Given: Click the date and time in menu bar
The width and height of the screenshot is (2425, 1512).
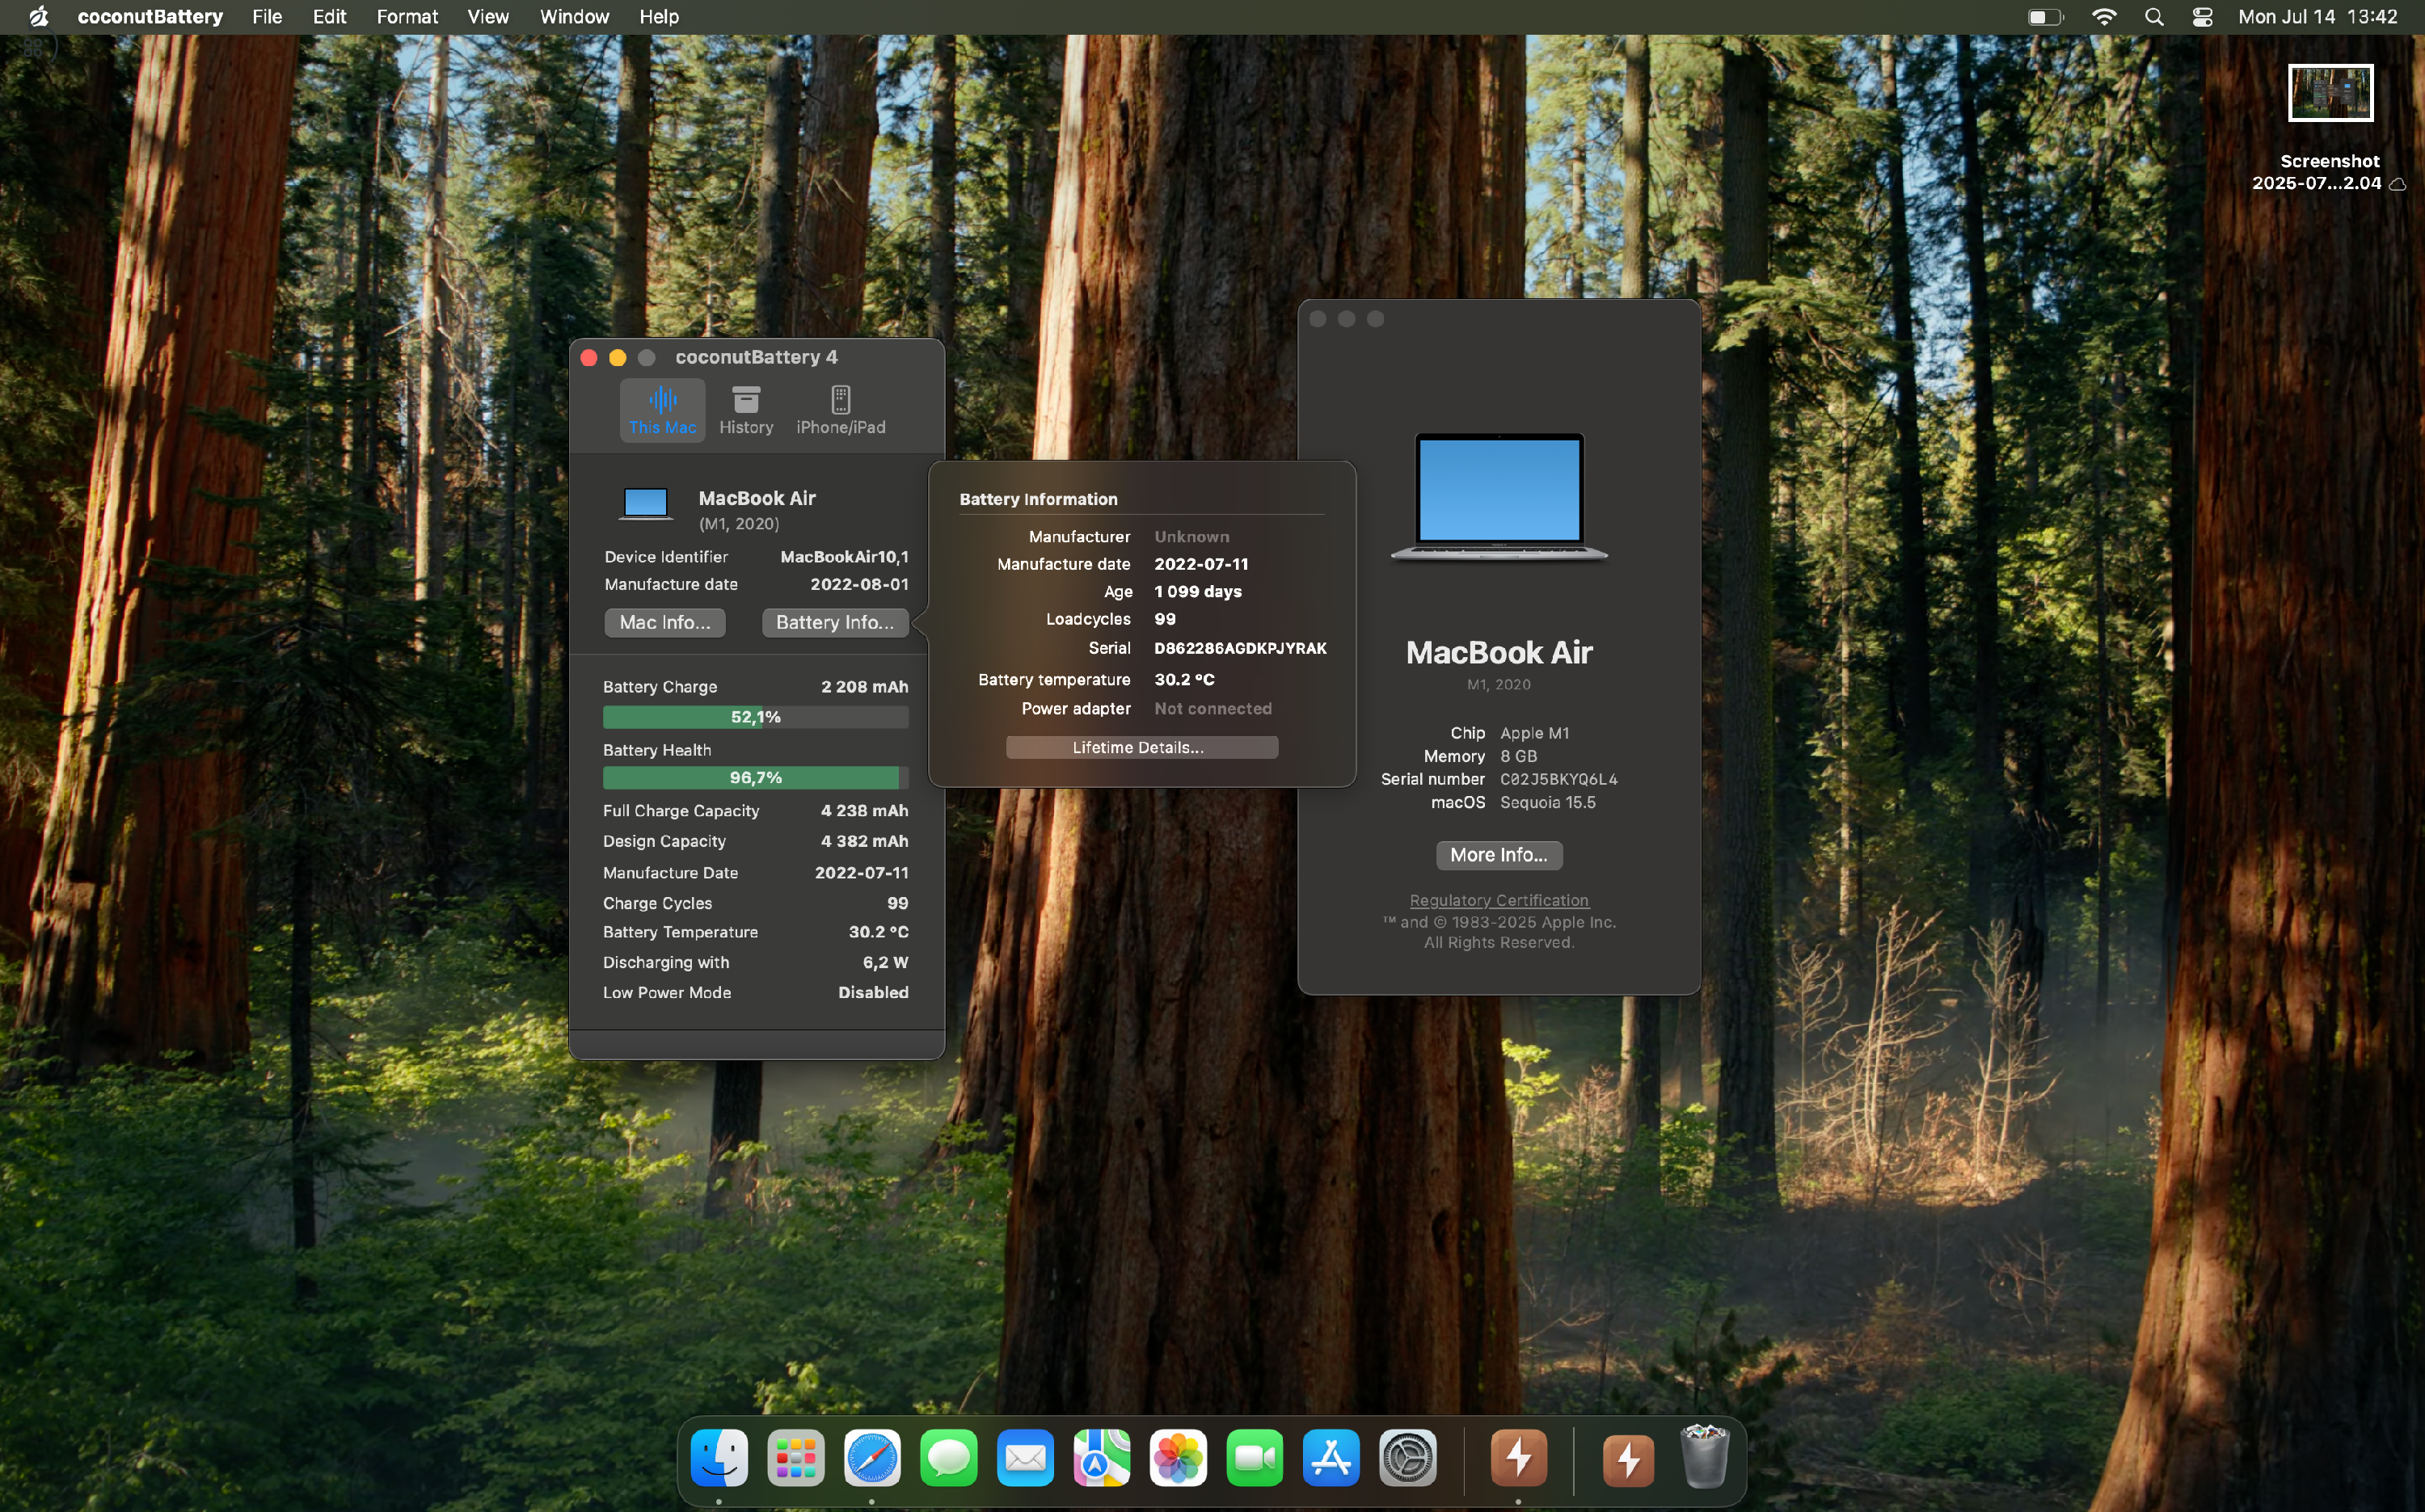Looking at the screenshot, I should [2317, 17].
